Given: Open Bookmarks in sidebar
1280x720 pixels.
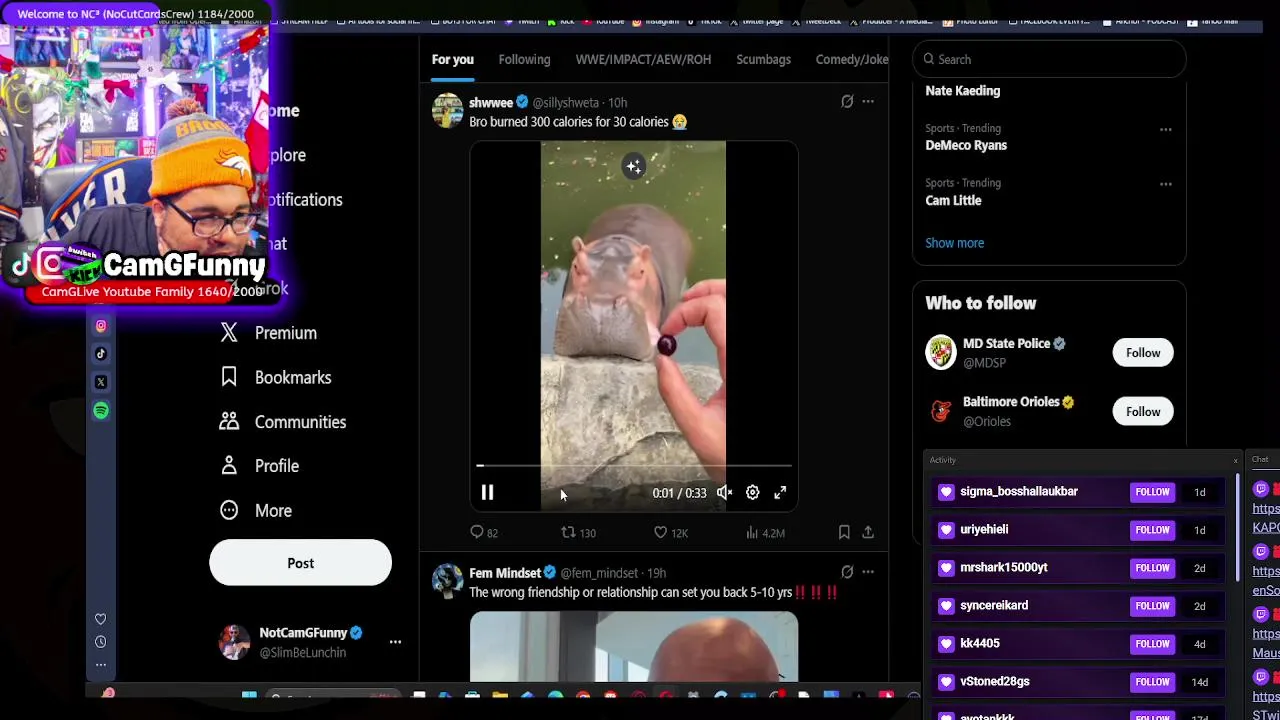Looking at the screenshot, I should (x=275, y=377).
